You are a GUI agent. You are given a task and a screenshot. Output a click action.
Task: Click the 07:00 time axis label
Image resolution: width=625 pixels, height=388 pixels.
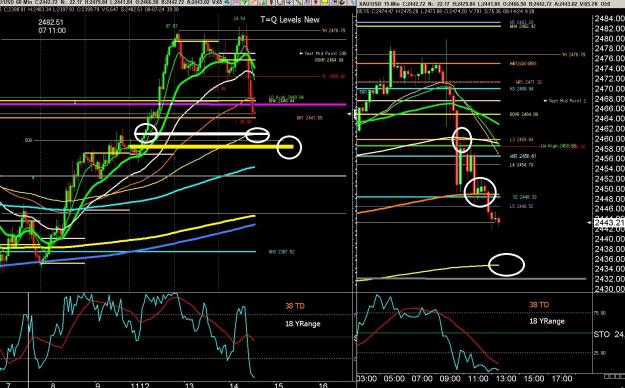click(423, 378)
